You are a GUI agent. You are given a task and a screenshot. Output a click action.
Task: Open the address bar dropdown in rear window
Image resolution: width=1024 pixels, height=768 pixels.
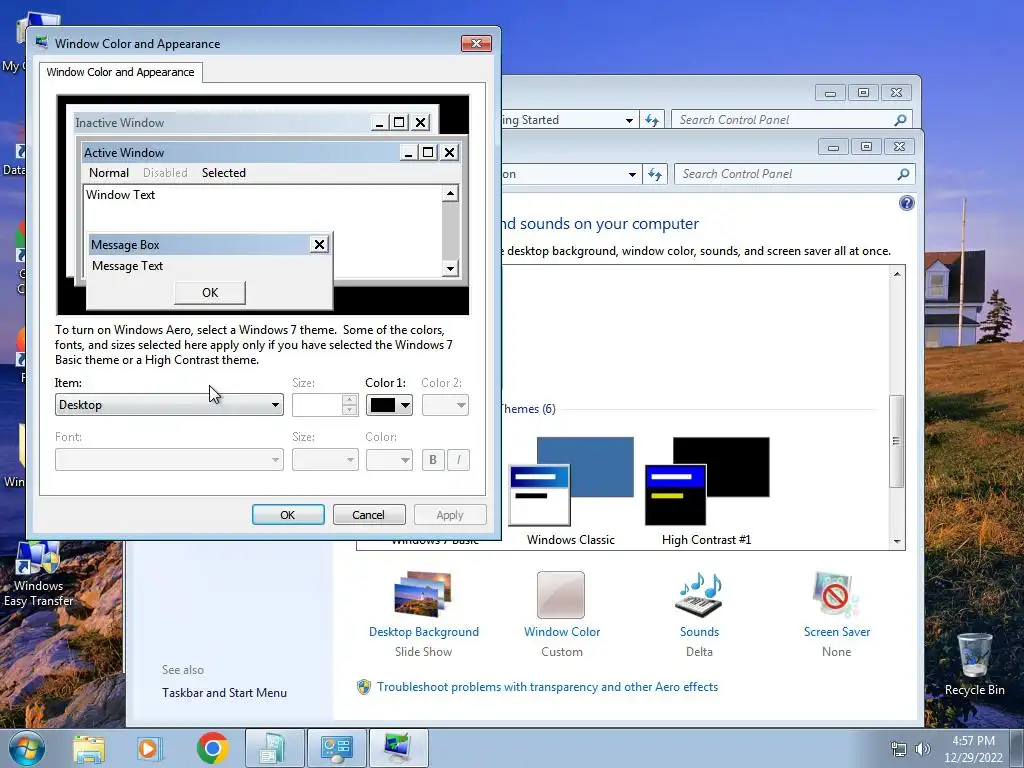click(629, 120)
